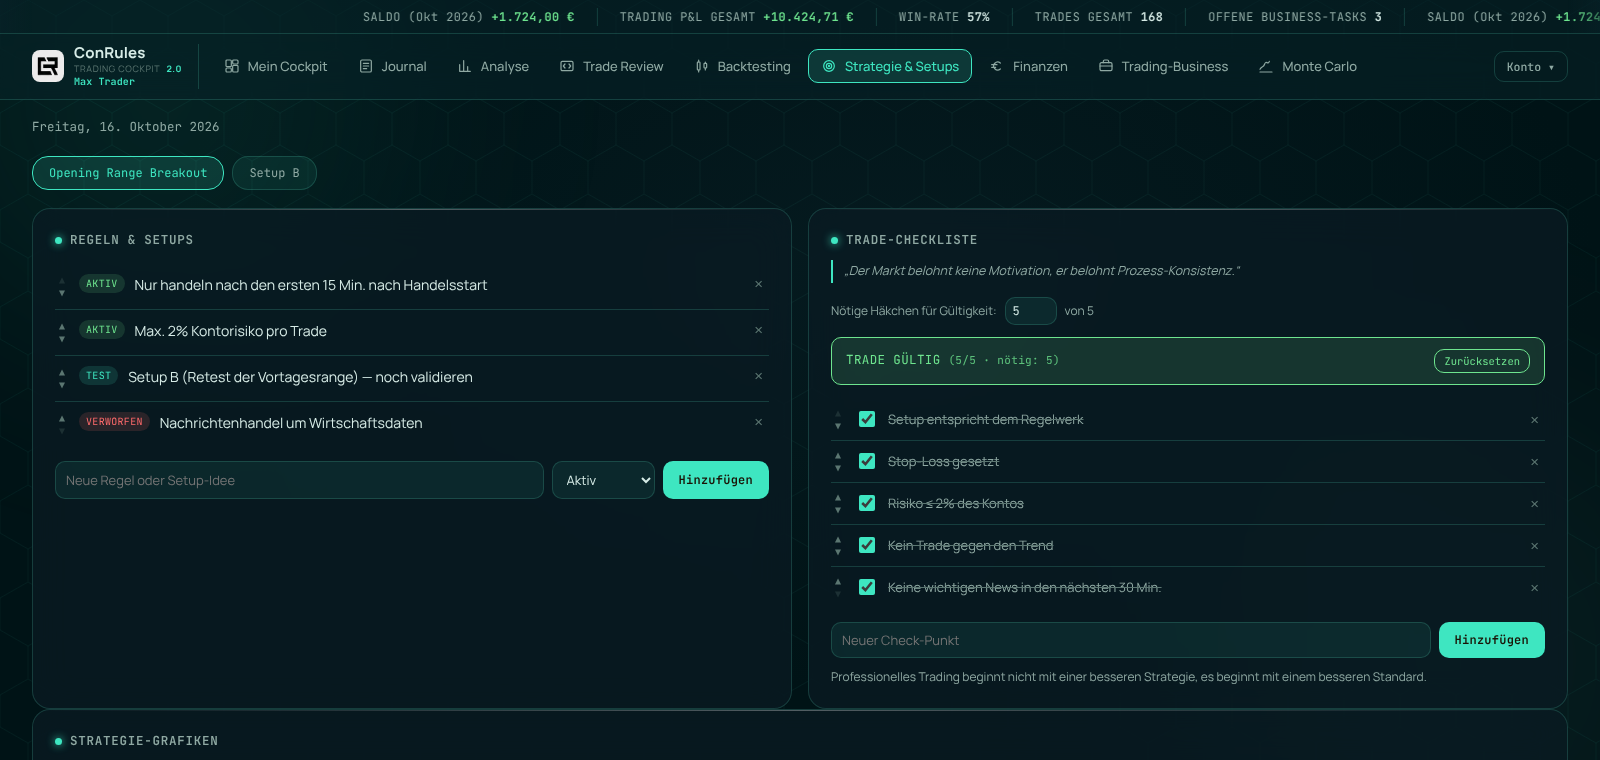Move 'Nachrichtenhandel um Wirtschaftsdaten' rule up
This screenshot has width=1600, height=760.
[62, 418]
